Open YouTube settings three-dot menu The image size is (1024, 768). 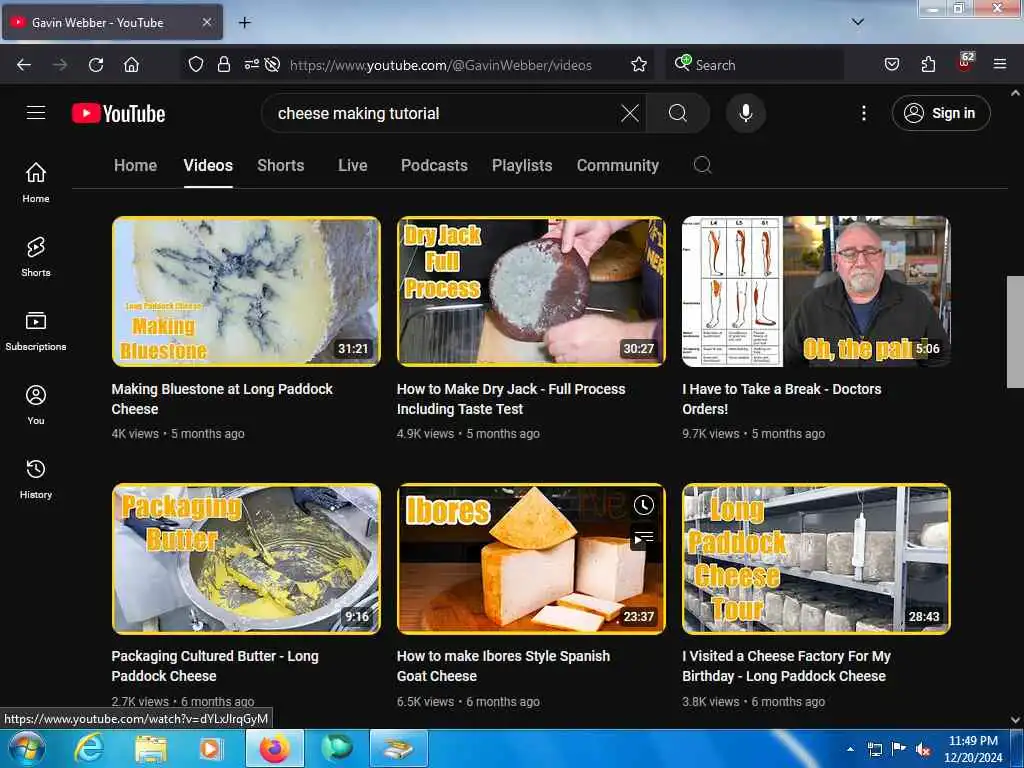click(x=863, y=113)
